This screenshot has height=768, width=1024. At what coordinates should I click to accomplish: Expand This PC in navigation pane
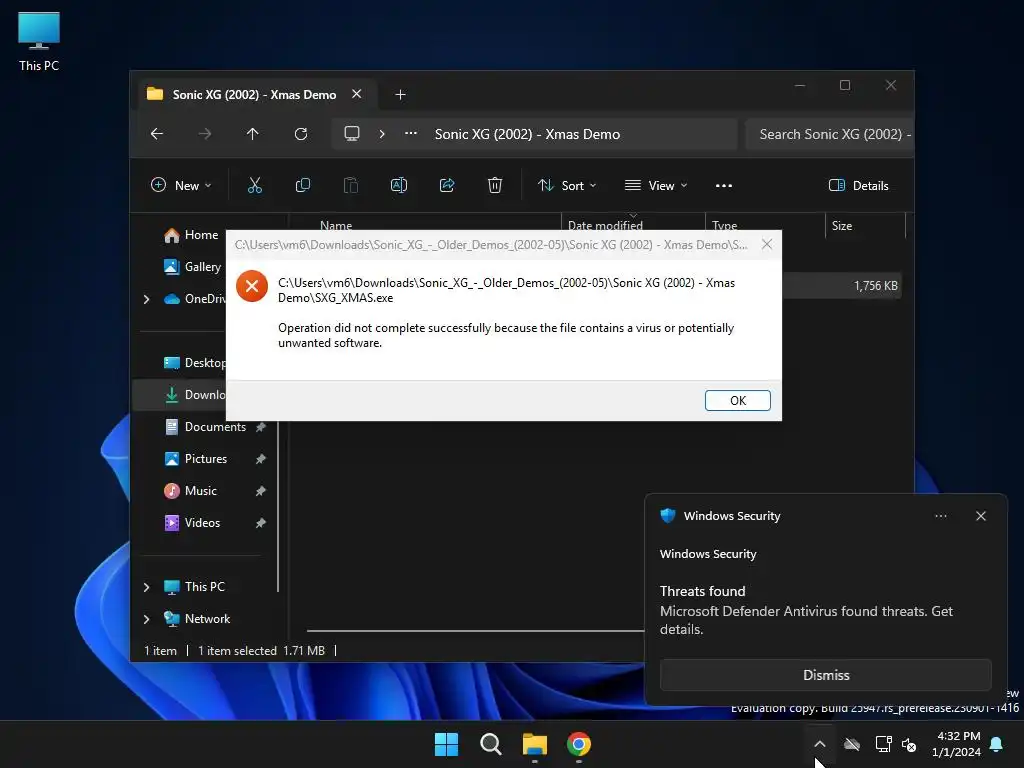[146, 587]
